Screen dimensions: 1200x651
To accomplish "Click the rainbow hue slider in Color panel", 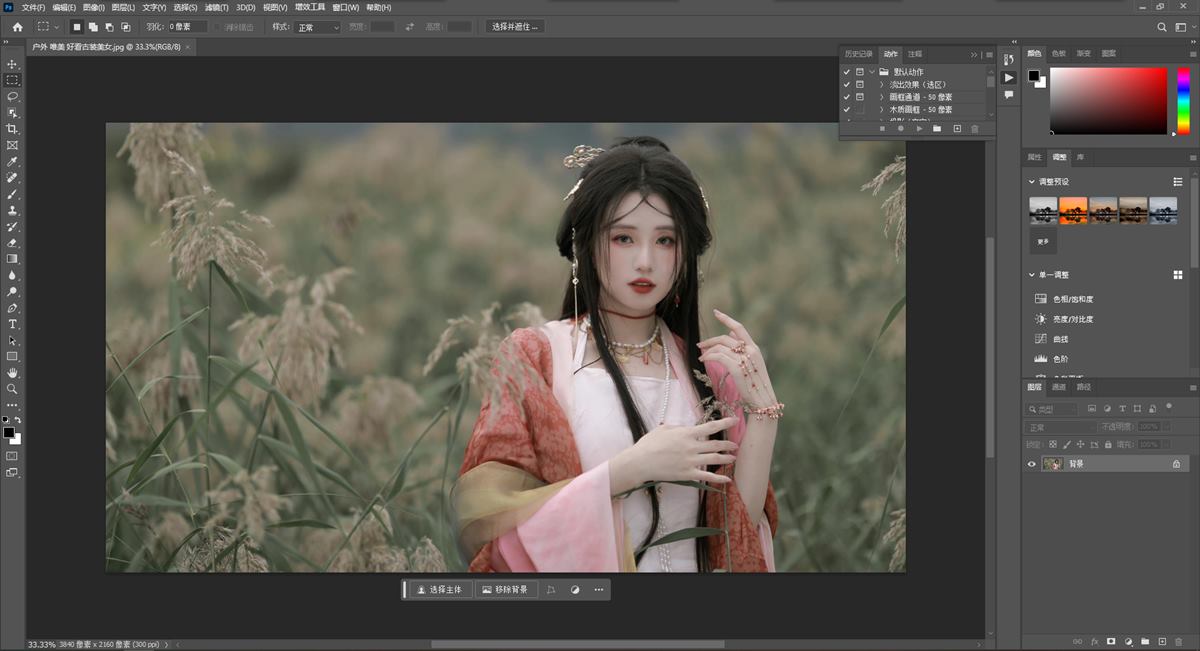I will point(1184,100).
